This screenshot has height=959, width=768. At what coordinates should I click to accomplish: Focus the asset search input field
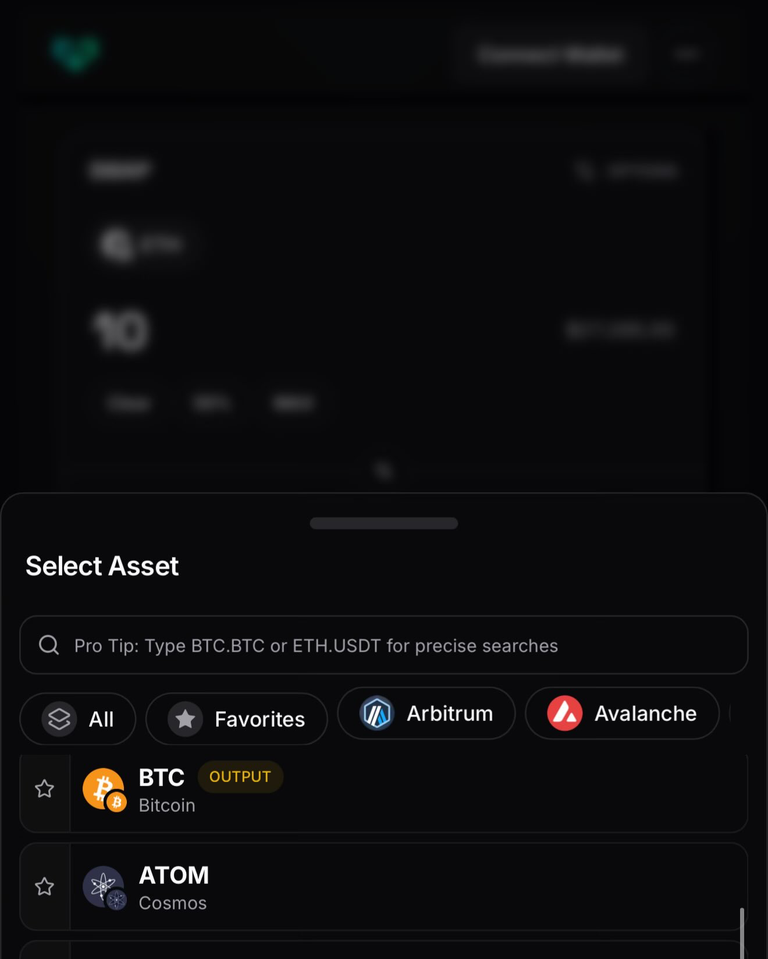[384, 645]
